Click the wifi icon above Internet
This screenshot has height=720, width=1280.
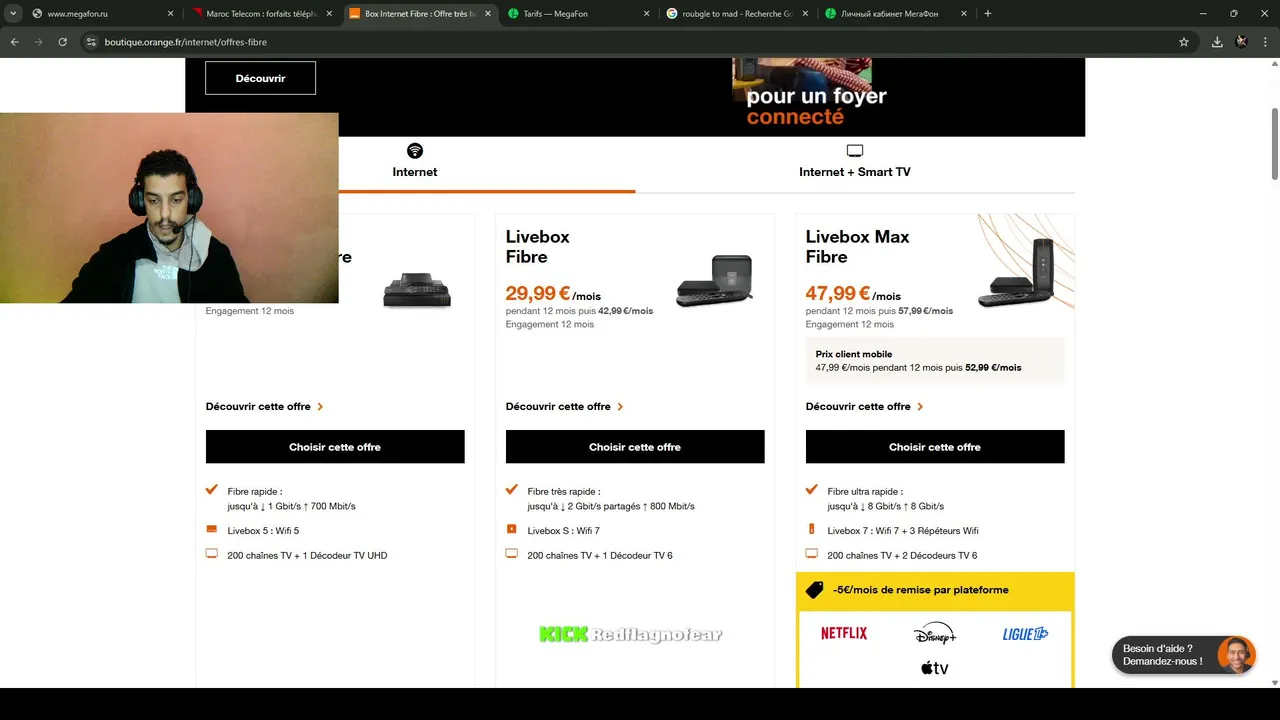(x=415, y=151)
